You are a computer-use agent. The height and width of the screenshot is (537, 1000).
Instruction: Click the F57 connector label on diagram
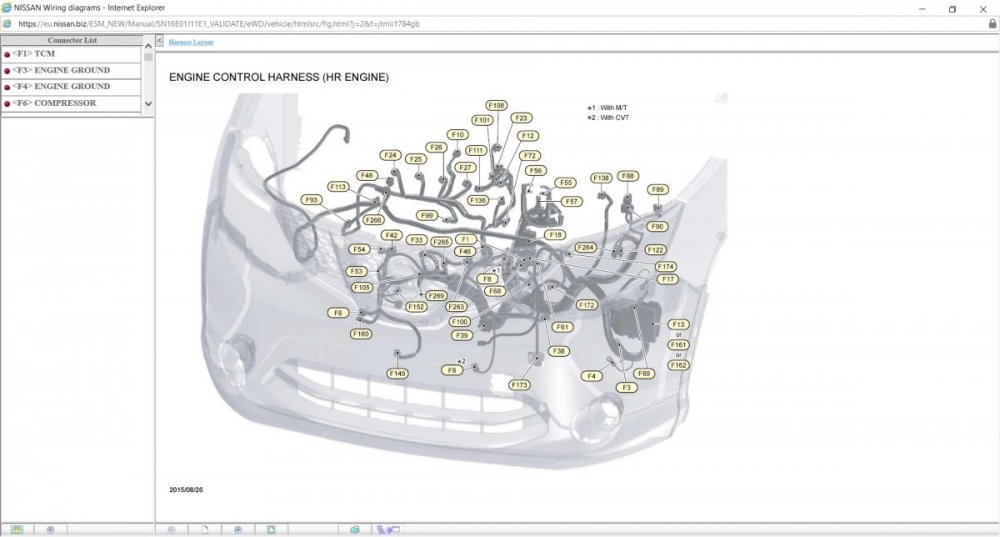(x=572, y=202)
